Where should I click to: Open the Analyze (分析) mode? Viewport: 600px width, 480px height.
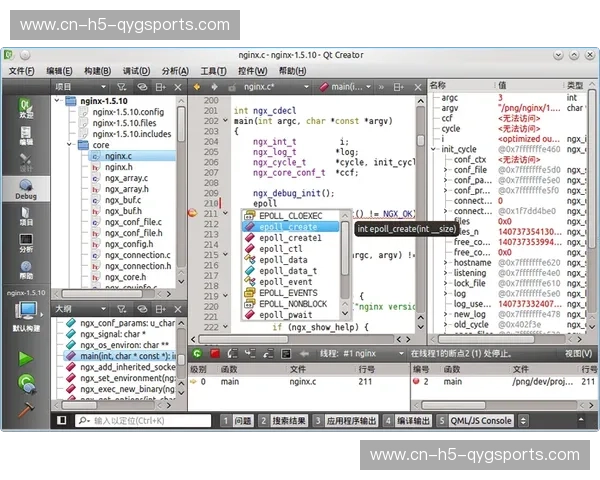point(26,244)
